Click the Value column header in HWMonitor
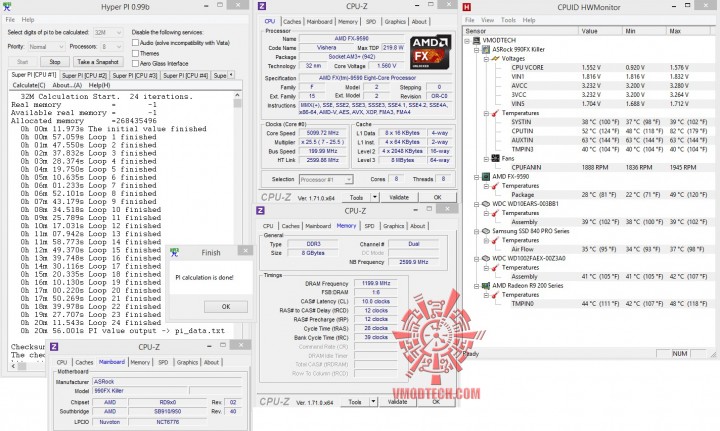The width and height of the screenshot is (720, 431). click(600, 31)
